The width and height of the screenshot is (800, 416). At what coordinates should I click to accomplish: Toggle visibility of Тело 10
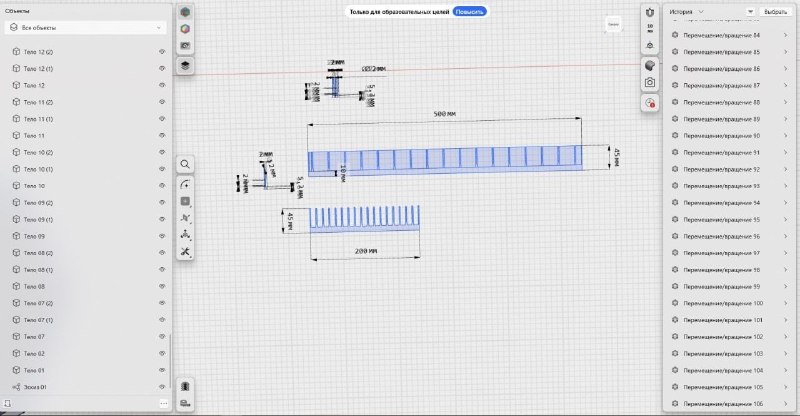coord(162,186)
